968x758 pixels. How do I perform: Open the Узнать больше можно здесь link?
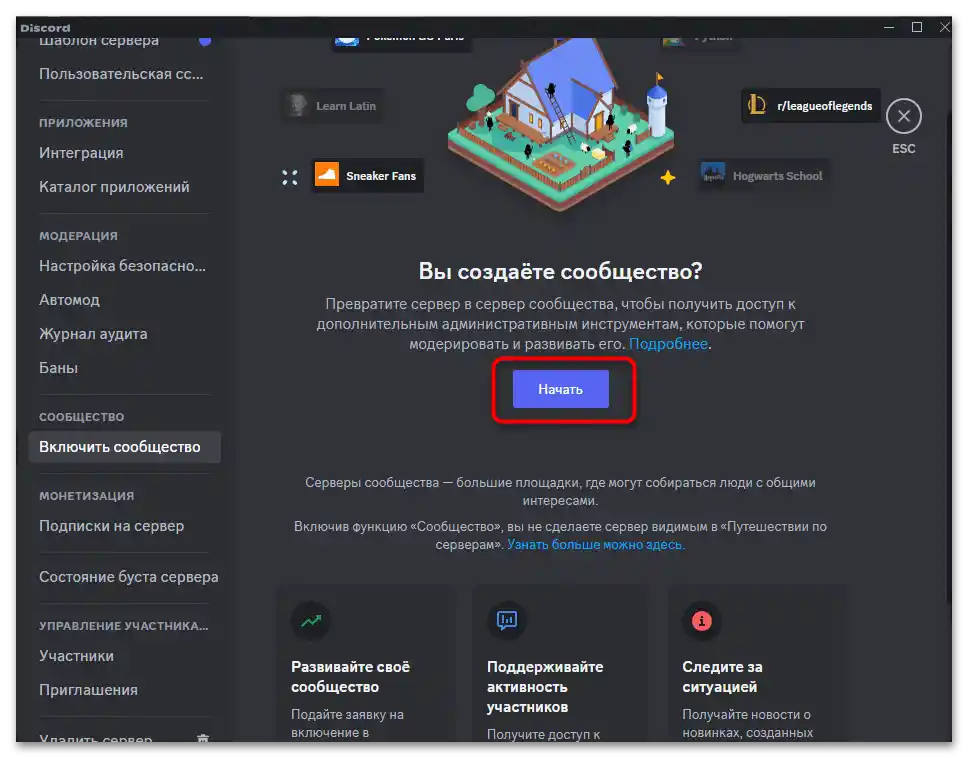(x=596, y=544)
